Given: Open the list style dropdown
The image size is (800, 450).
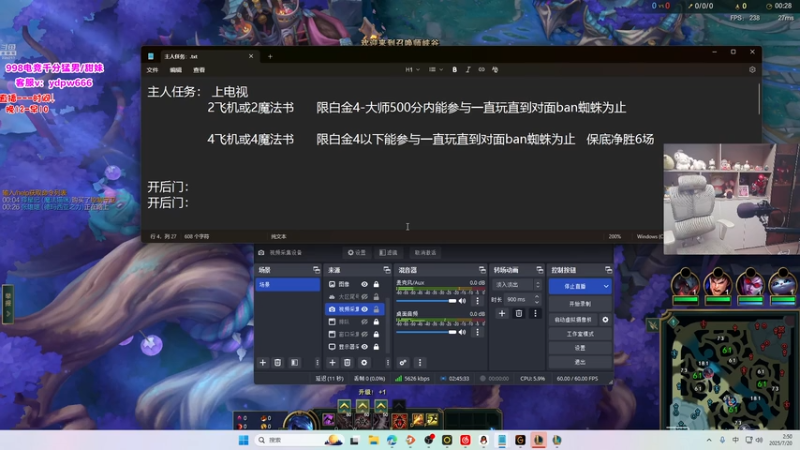Looking at the screenshot, I should click(x=436, y=70).
